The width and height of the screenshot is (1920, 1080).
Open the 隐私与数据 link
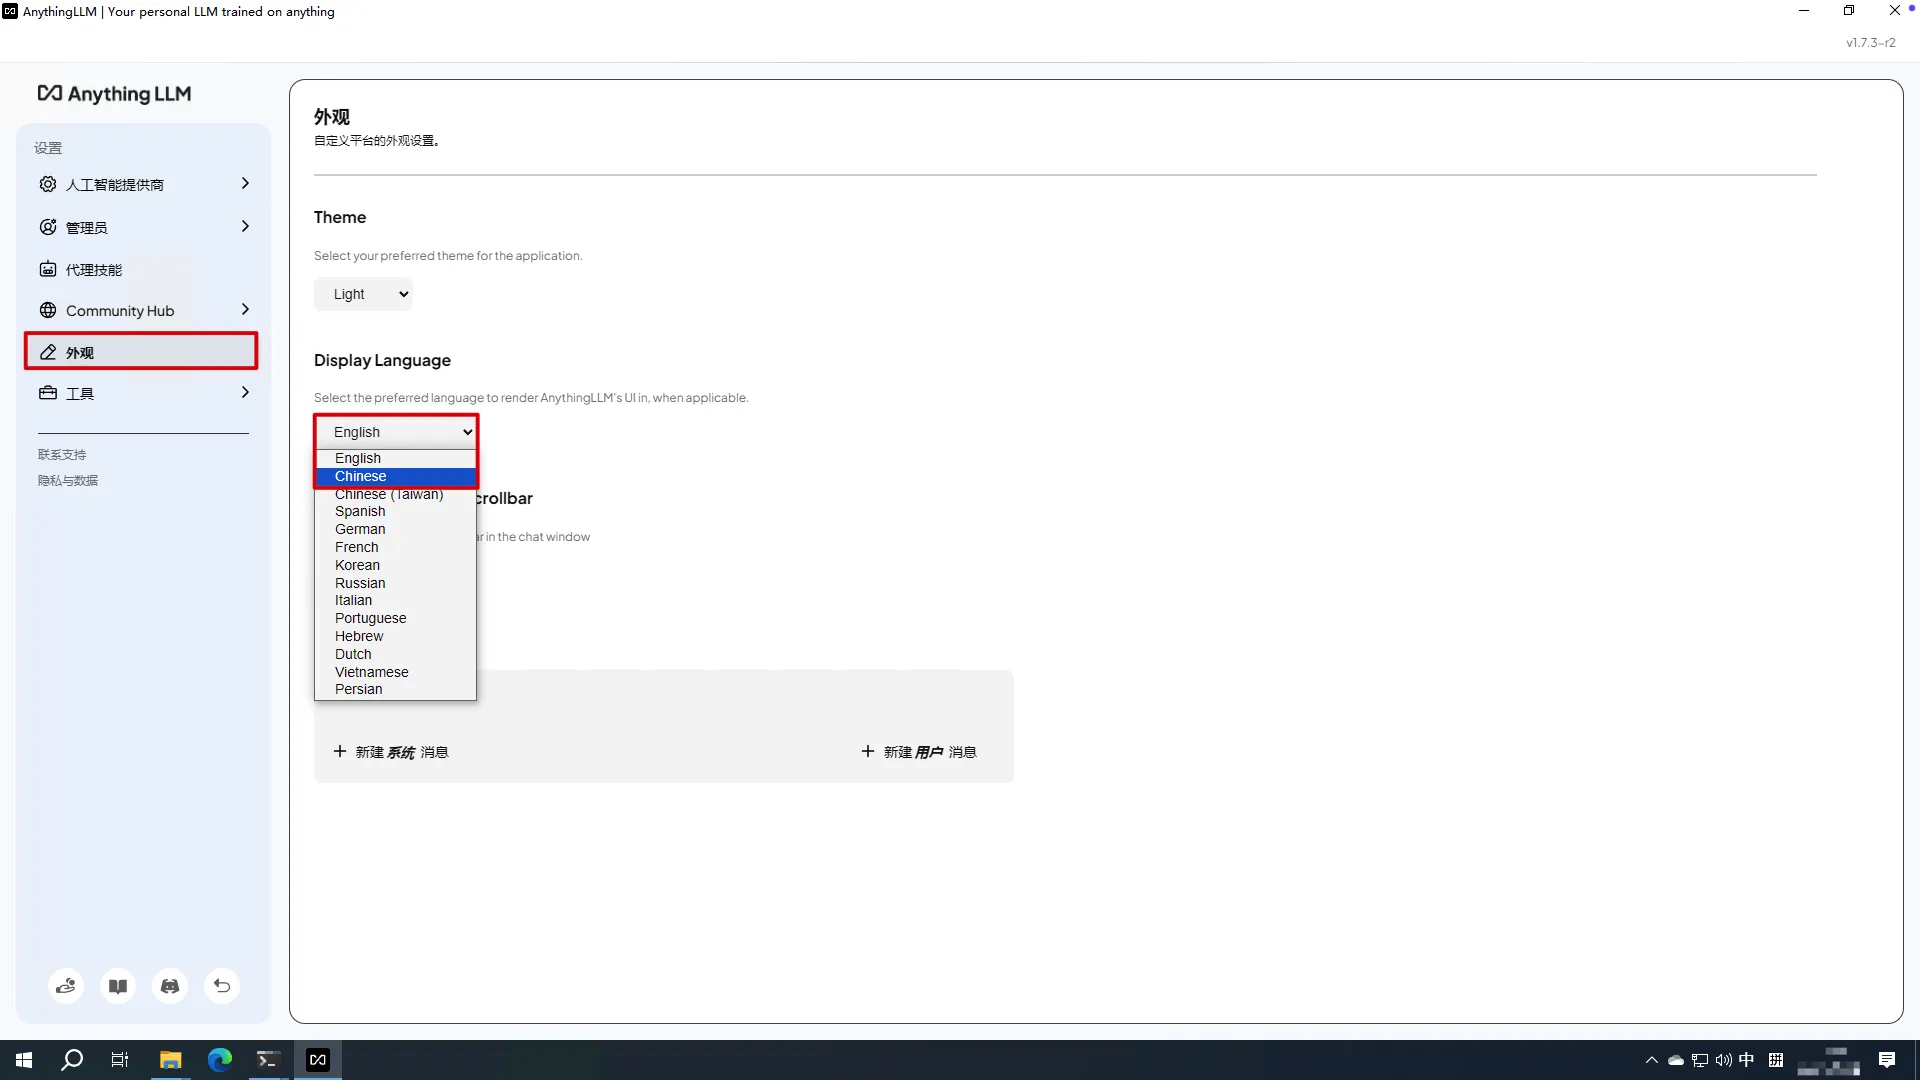click(x=68, y=481)
